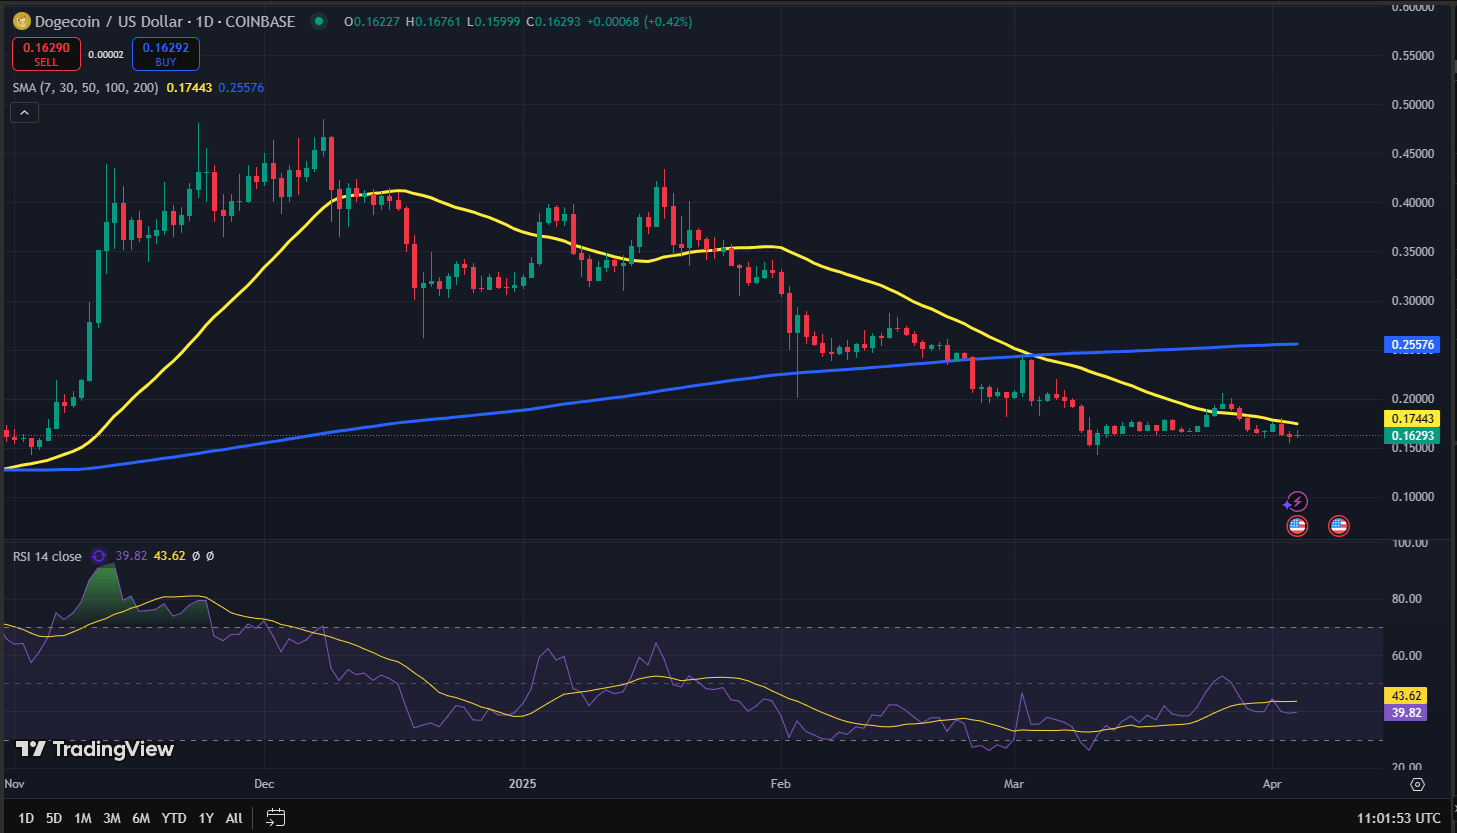This screenshot has height=833, width=1457.
Task: Select the 6M time range
Action: 141,818
